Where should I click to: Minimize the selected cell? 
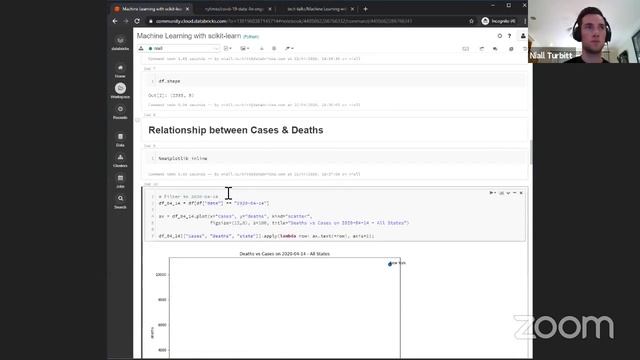tap(515, 193)
